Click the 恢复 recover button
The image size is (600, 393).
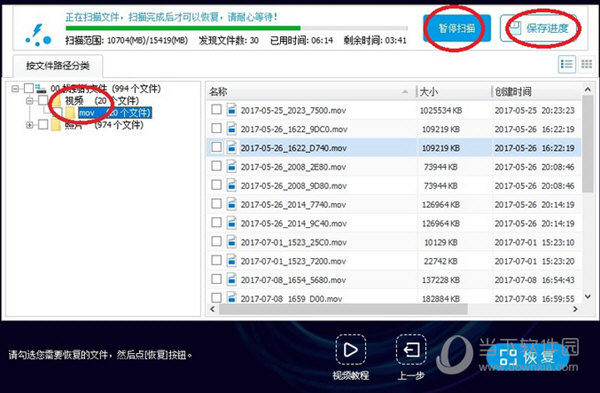527,357
